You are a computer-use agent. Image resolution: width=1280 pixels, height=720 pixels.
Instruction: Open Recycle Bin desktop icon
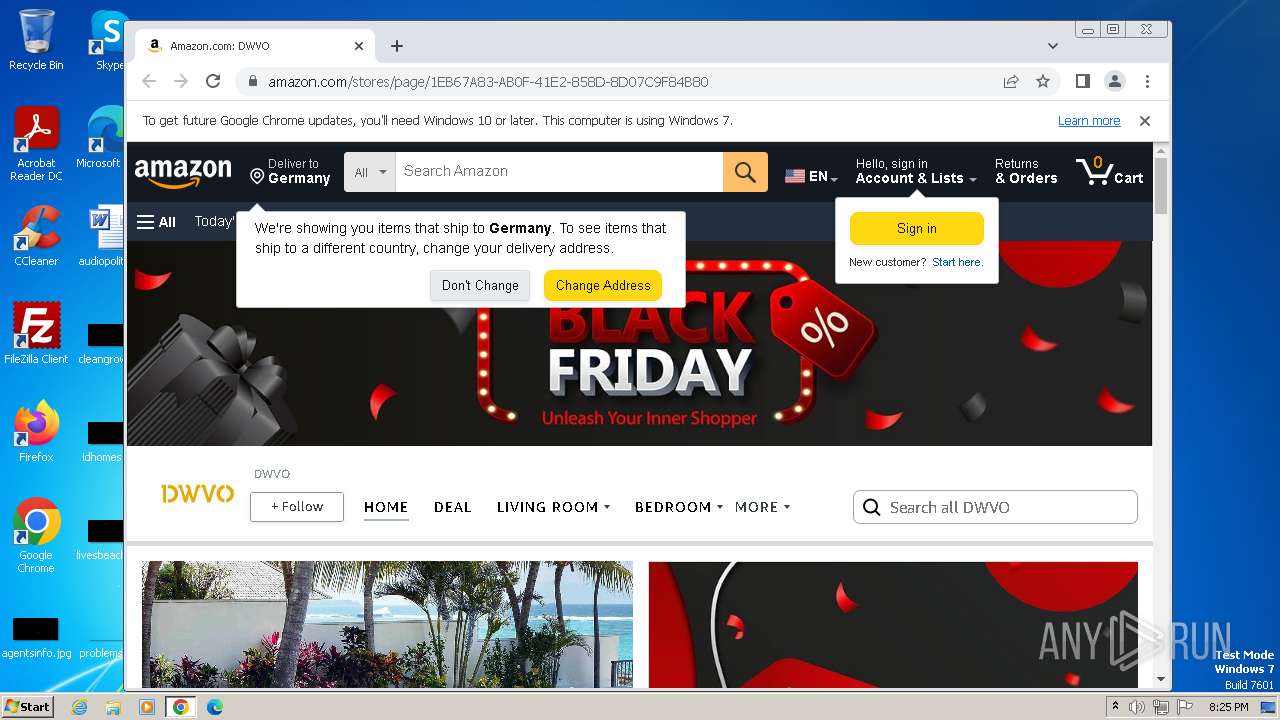(x=36, y=40)
